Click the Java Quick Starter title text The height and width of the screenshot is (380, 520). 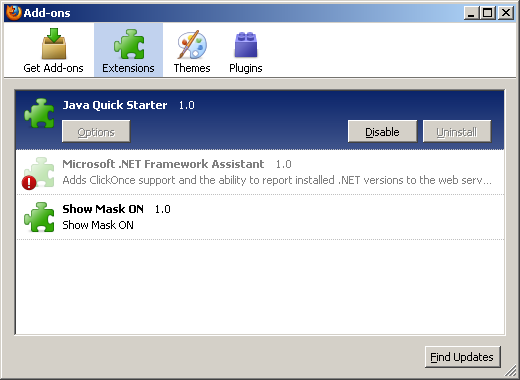(115, 105)
